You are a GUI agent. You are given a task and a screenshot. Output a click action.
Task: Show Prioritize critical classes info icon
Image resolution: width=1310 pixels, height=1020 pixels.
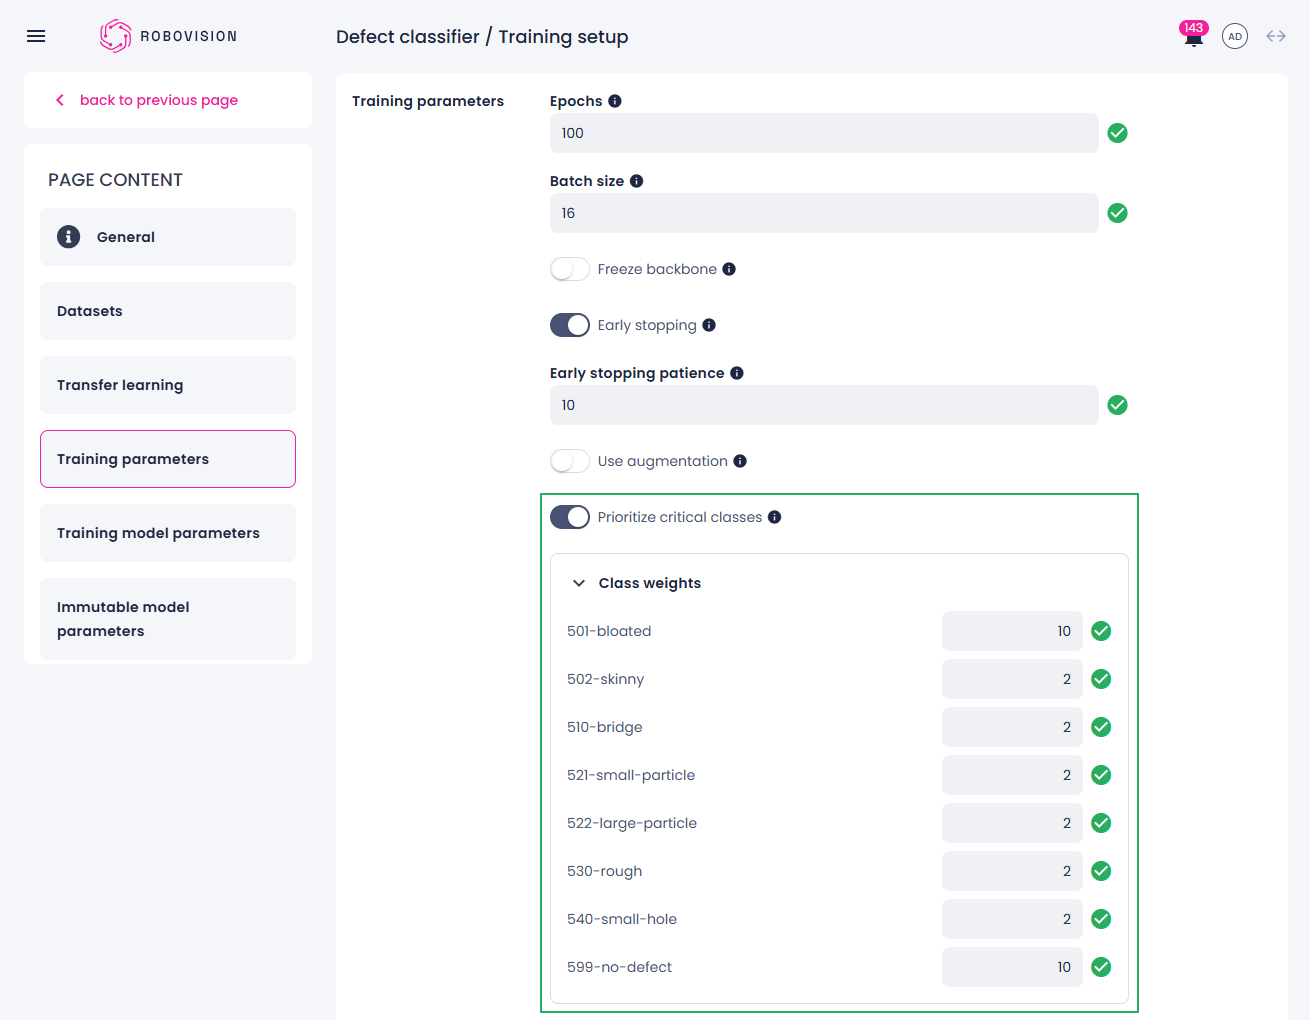(774, 517)
